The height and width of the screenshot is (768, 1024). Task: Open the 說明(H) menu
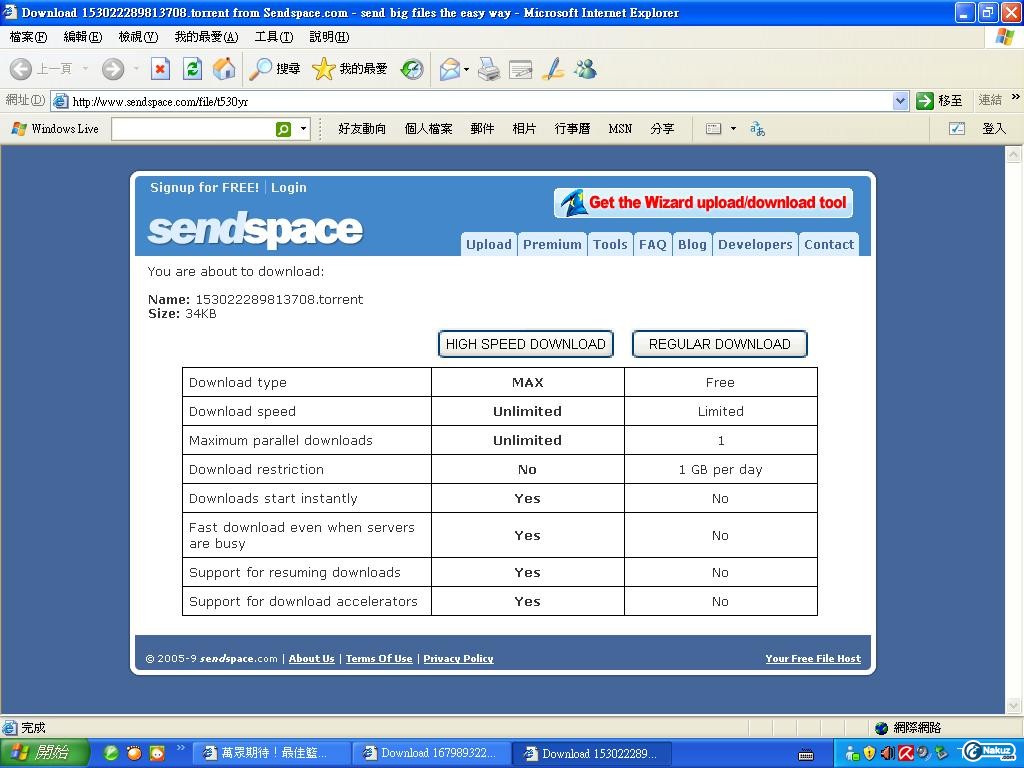[x=329, y=37]
